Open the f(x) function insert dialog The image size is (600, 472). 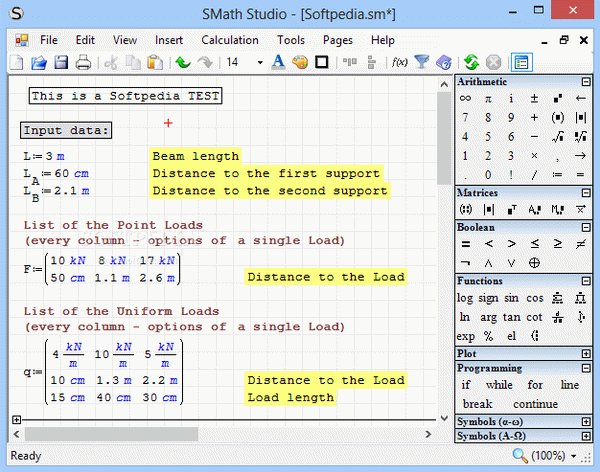click(x=399, y=62)
